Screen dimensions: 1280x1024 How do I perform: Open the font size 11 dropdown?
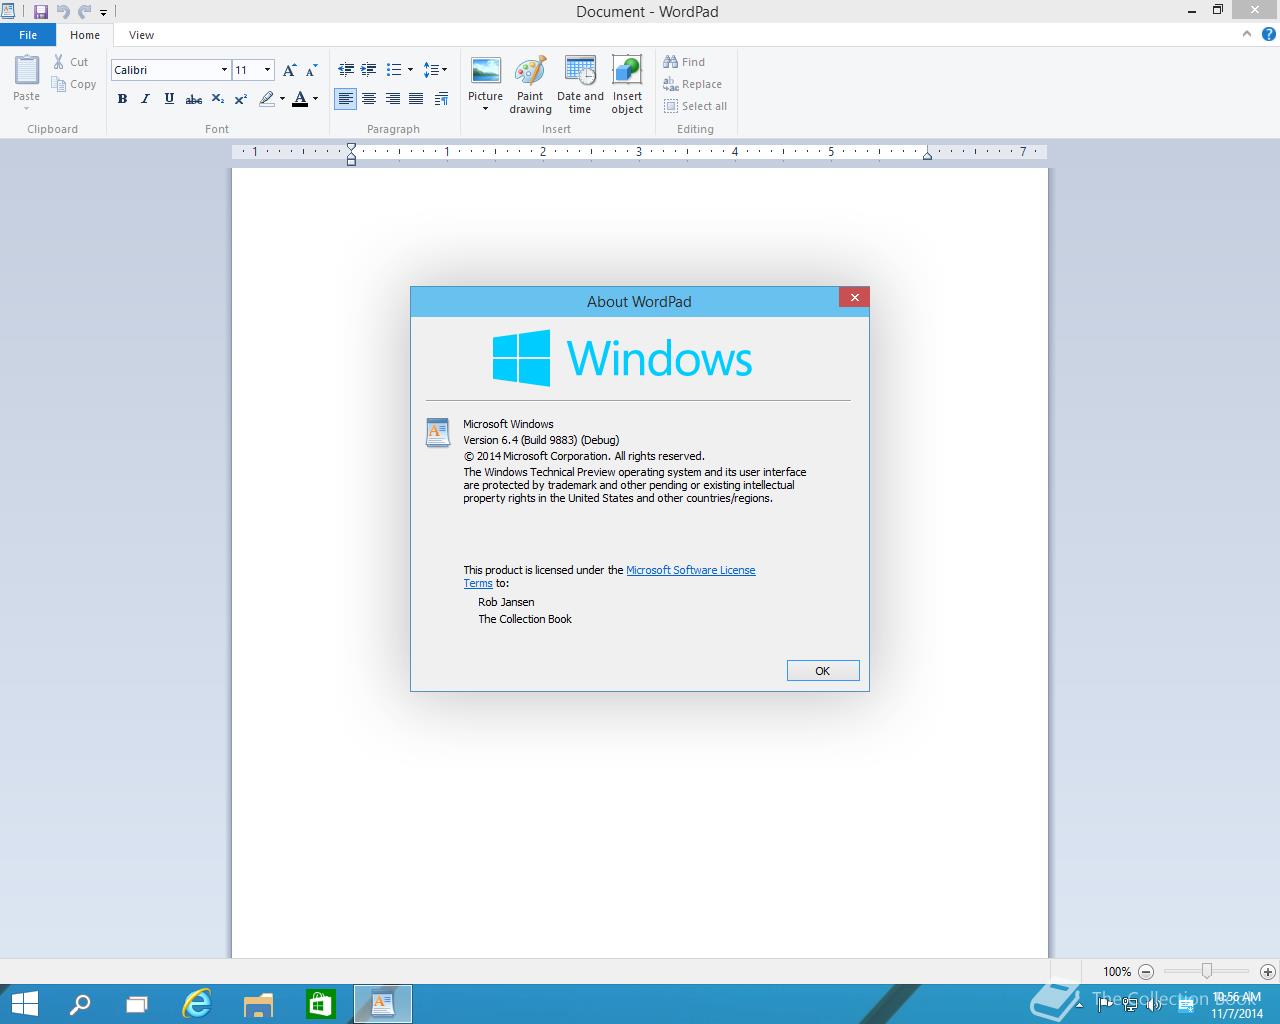(267, 70)
